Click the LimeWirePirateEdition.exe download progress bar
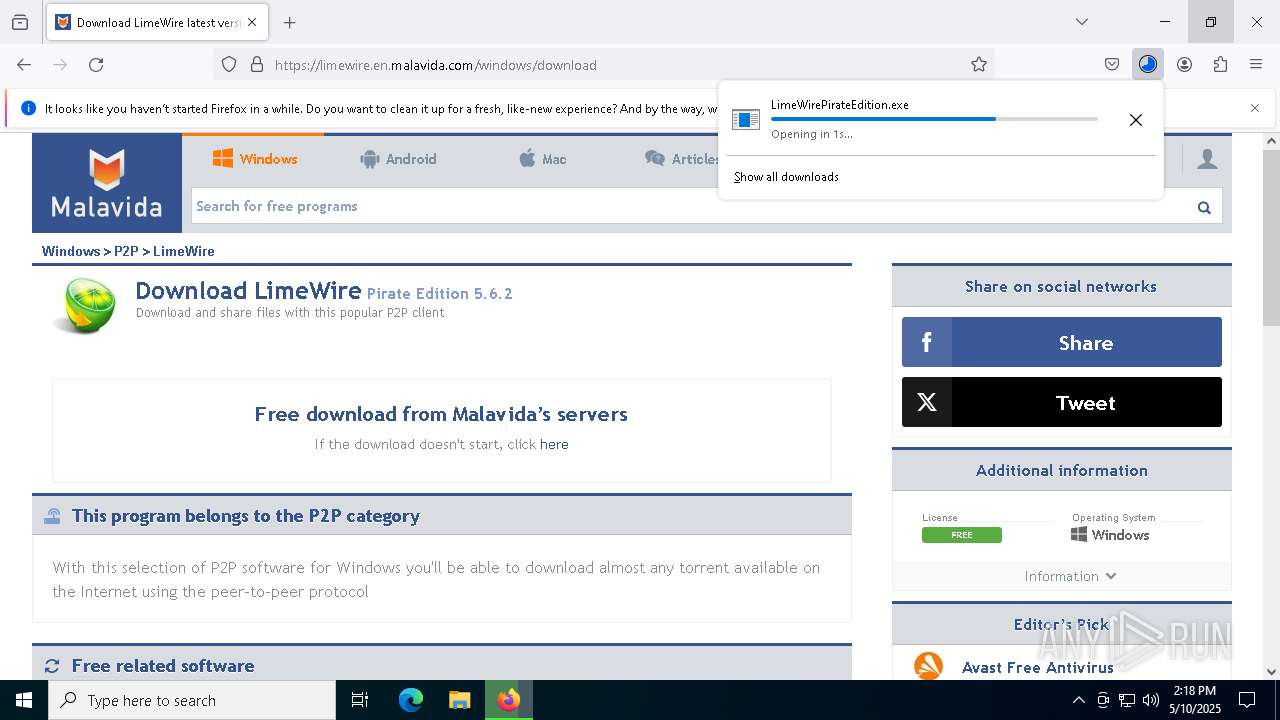Screen dimensions: 1280x720 tap(934, 119)
